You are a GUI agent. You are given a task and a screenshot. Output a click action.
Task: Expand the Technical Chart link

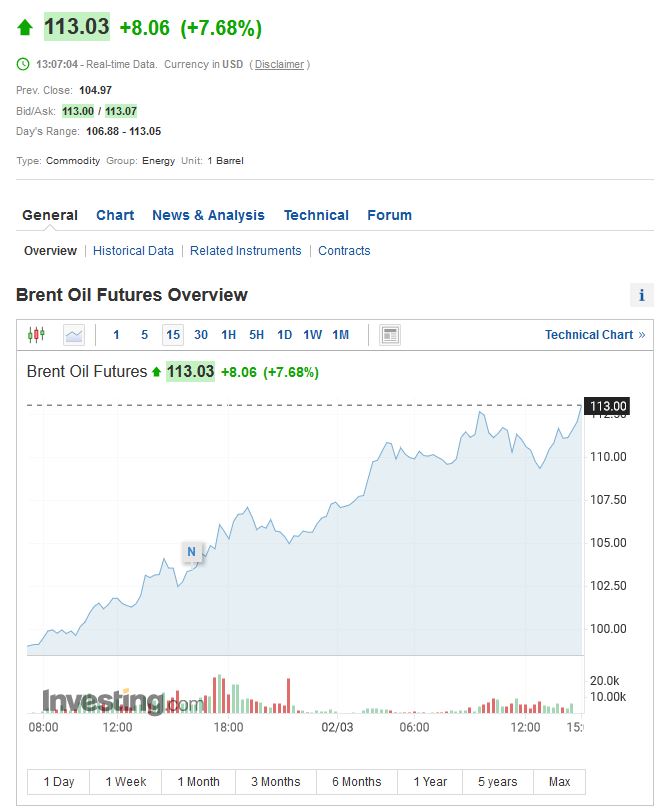pos(595,335)
